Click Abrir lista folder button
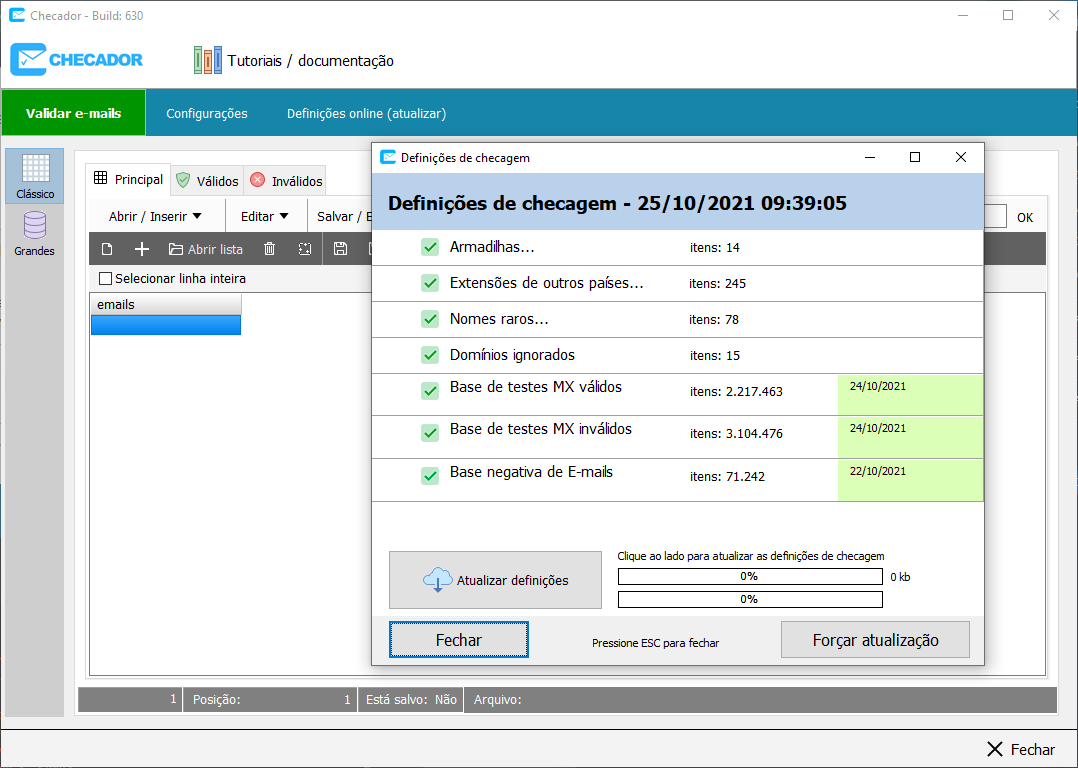 (x=206, y=249)
